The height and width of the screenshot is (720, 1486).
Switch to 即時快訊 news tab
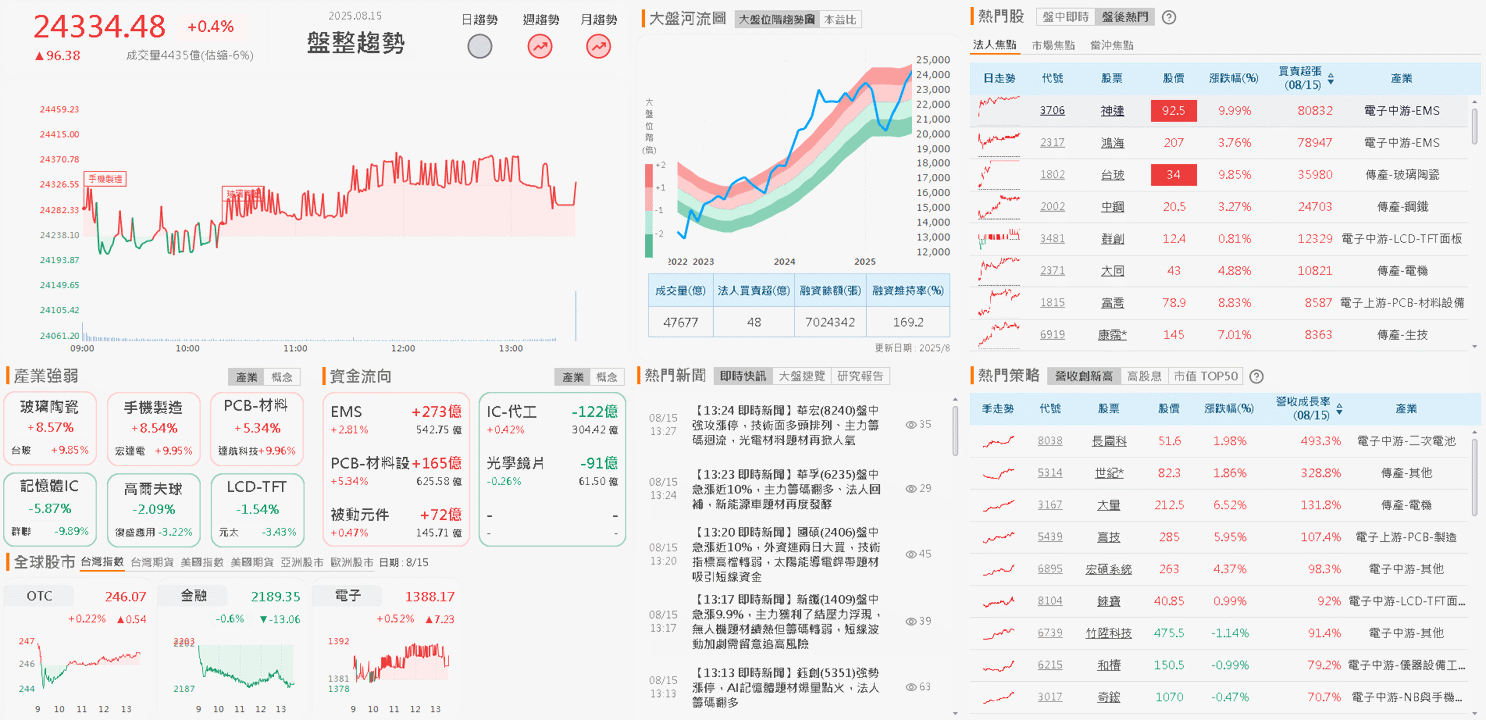coord(743,376)
